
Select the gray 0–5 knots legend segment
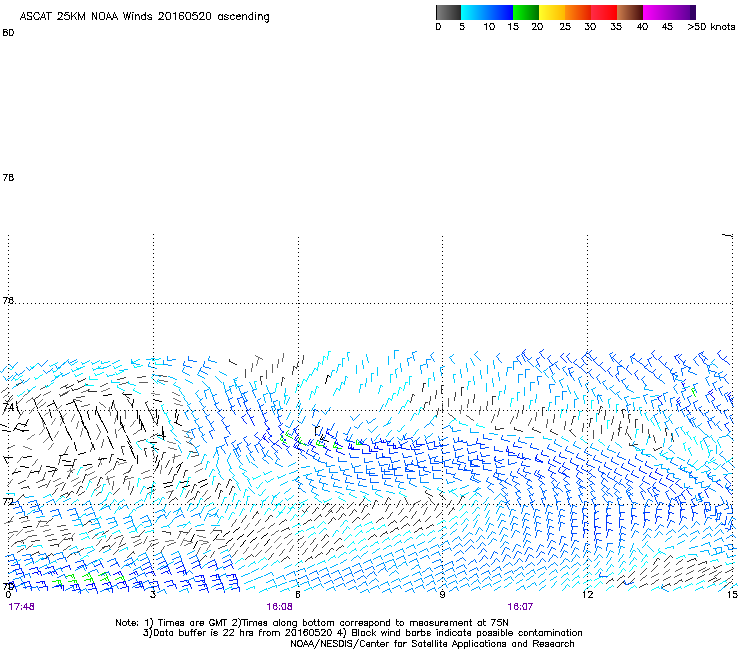(448, 12)
